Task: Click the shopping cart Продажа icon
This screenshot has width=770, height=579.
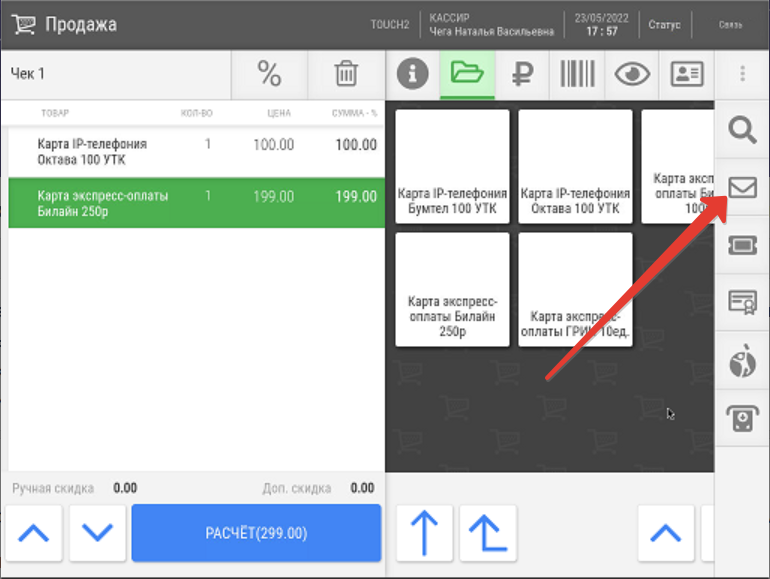Action: coord(24,24)
